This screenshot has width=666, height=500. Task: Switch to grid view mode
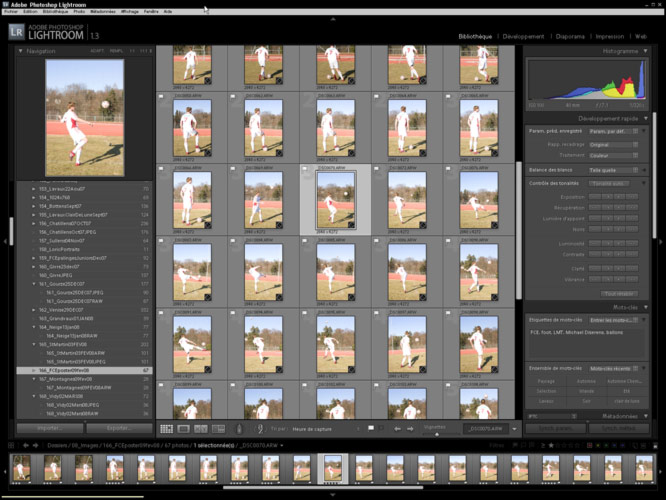tap(167, 428)
